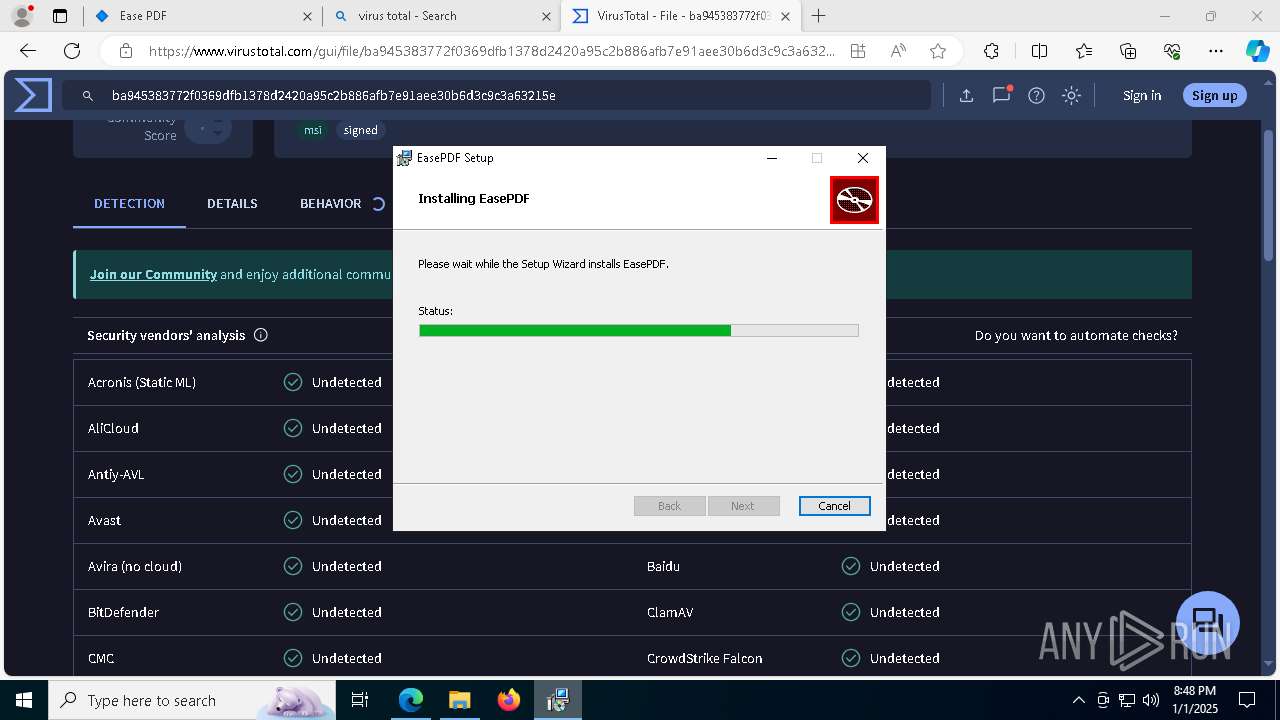Click the BitDefender vendor name
Image resolution: width=1280 pixels, height=720 pixels.
[x=123, y=612]
